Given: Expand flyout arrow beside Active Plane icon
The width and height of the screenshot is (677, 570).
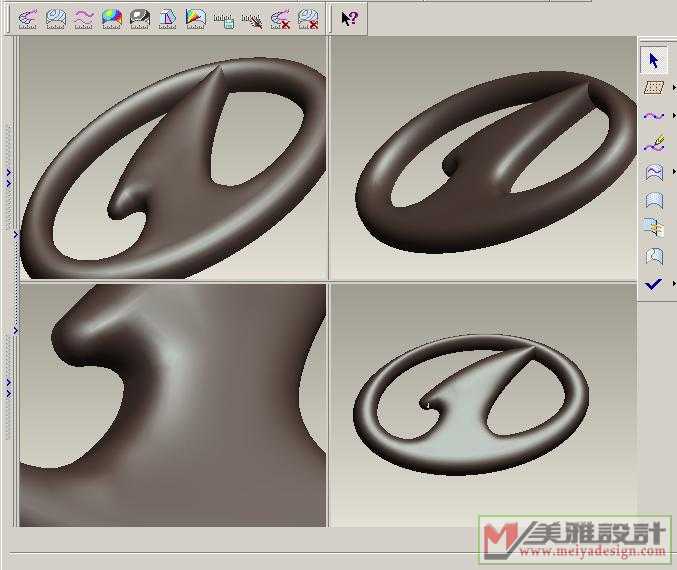Looking at the screenshot, I should click(674, 88).
